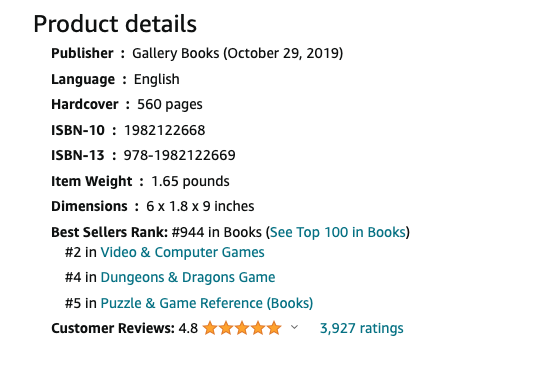Click the ISBN-10 number 1982122668
The image size is (557, 380).
click(164, 130)
